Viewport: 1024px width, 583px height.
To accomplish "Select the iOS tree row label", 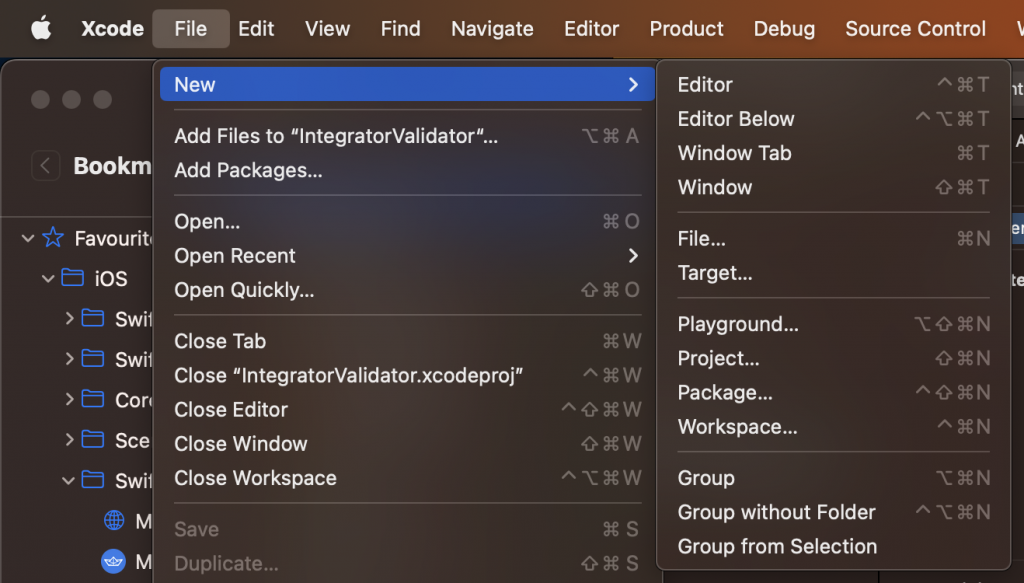I will point(111,279).
